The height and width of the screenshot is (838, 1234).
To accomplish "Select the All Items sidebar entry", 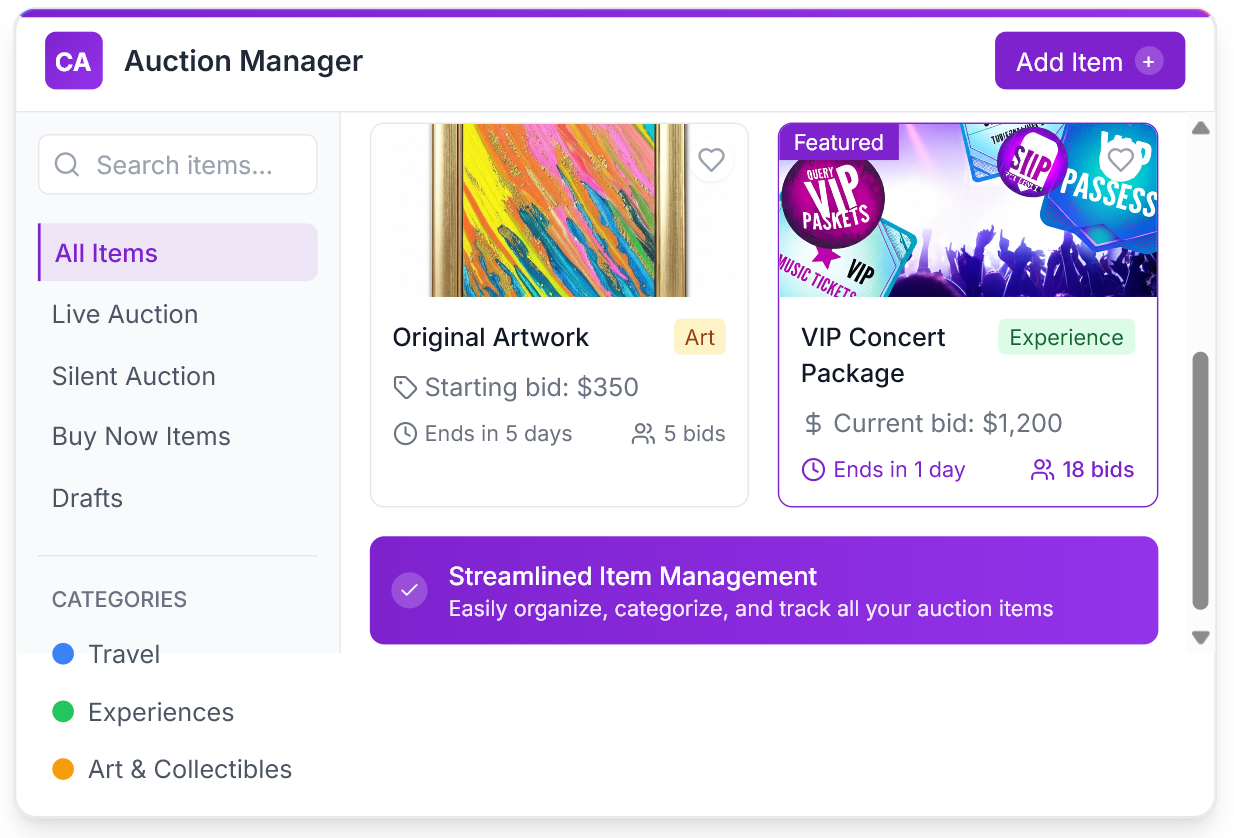I will pyautogui.click(x=177, y=253).
